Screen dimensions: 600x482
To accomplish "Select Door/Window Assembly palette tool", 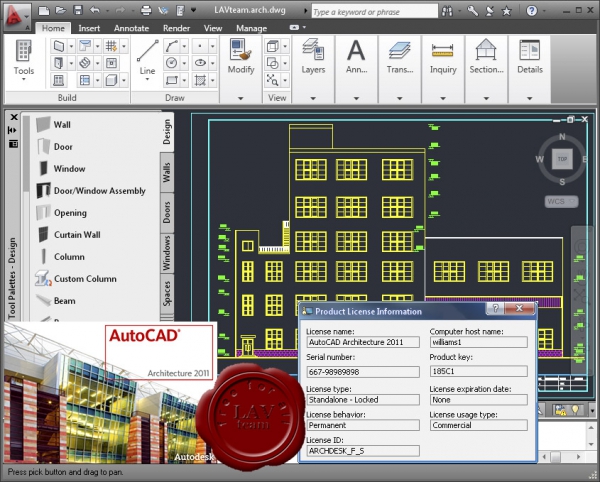I will 91,191.
